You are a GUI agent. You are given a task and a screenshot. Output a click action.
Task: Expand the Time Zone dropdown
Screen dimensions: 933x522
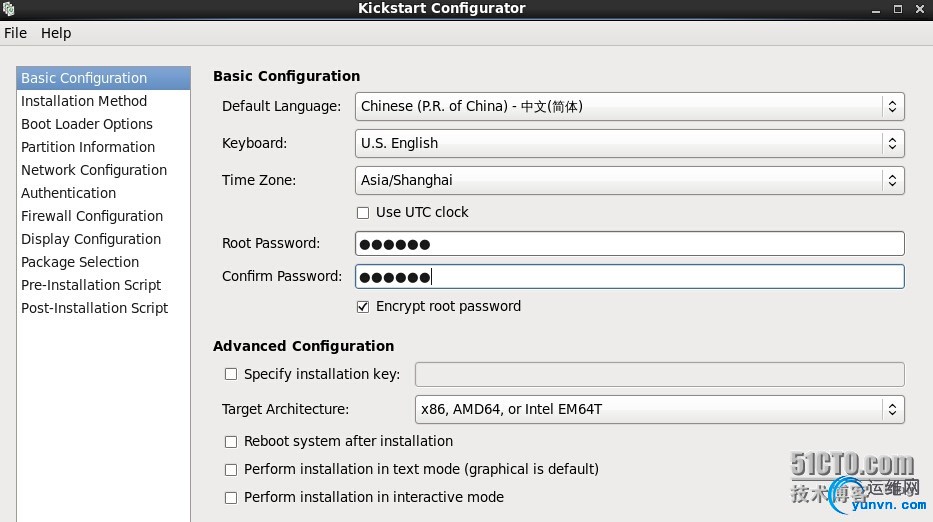(629, 180)
